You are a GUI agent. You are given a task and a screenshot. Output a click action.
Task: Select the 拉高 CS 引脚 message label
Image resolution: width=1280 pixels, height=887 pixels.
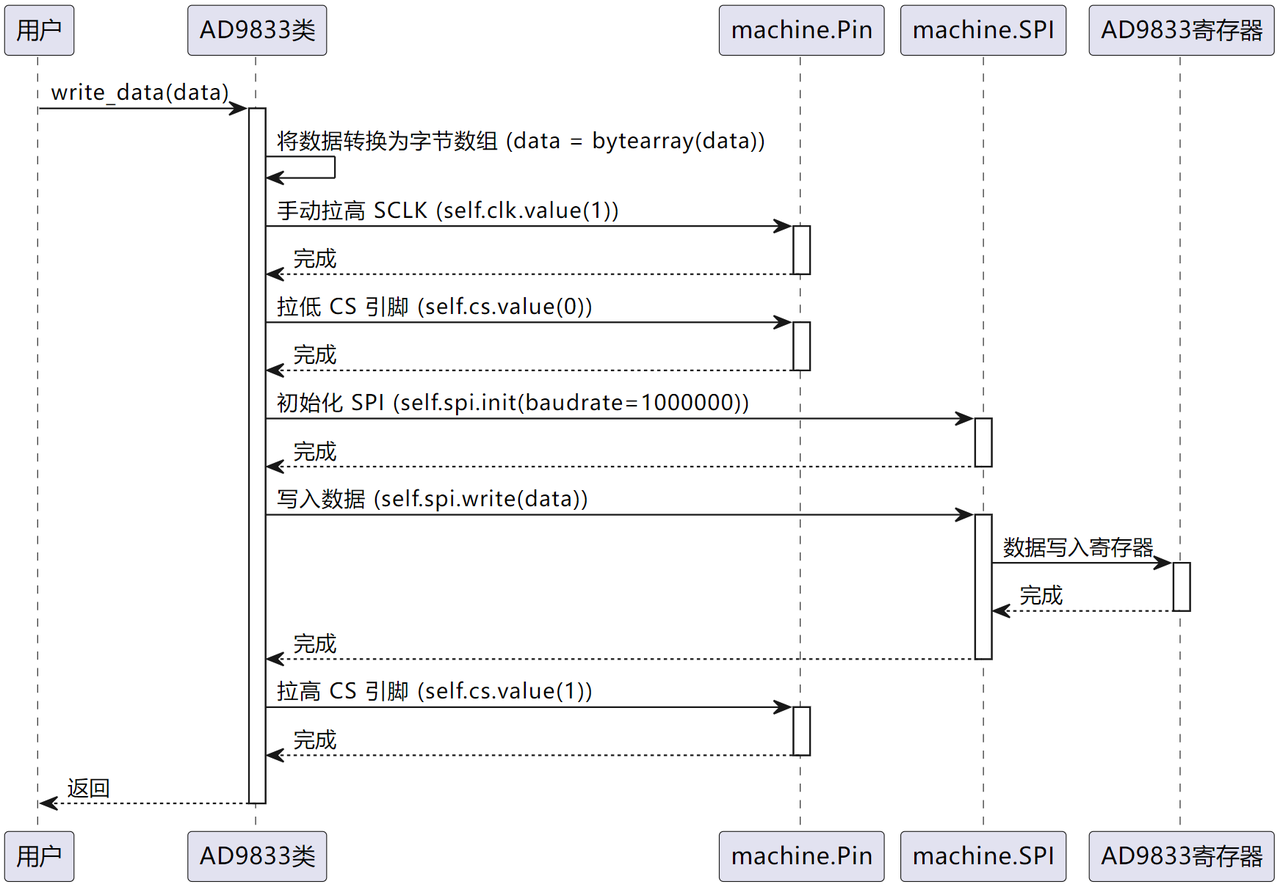click(x=435, y=691)
